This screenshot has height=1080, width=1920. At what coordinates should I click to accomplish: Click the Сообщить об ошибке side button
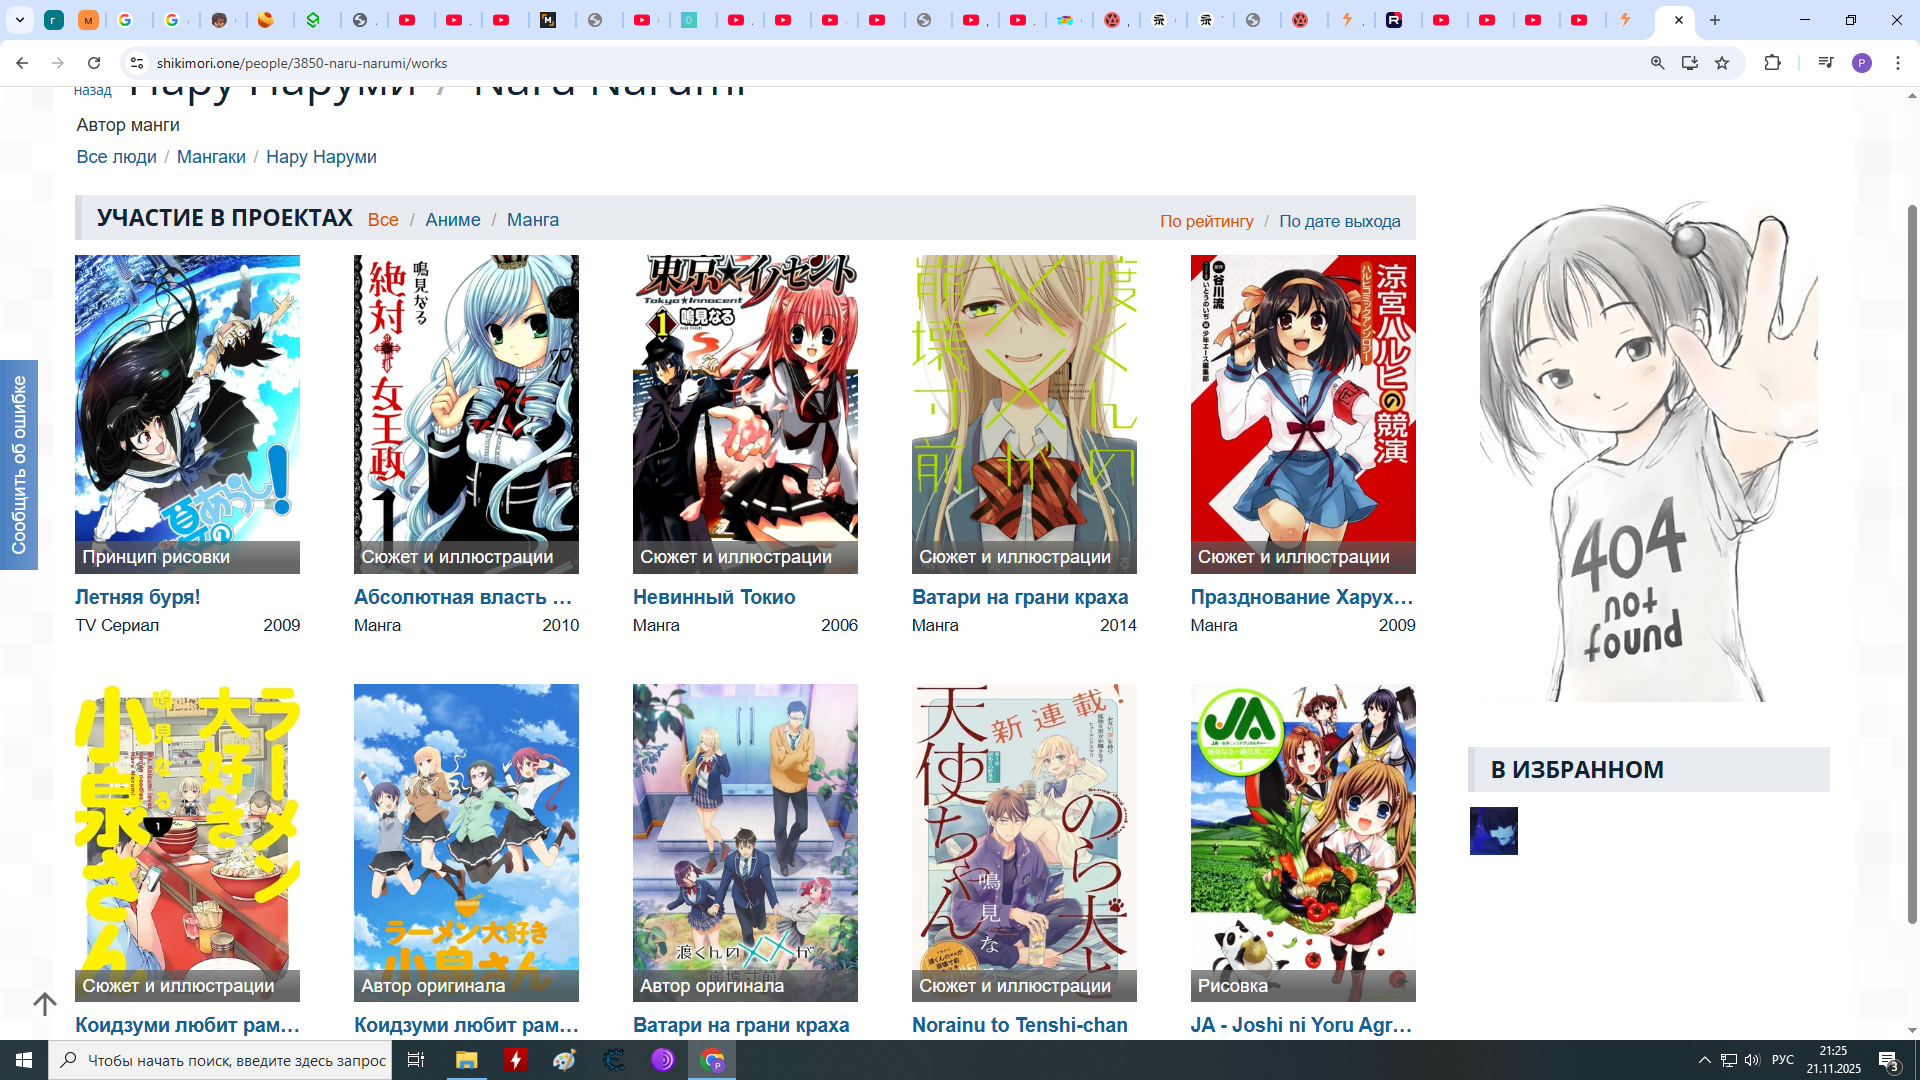[x=19, y=465]
